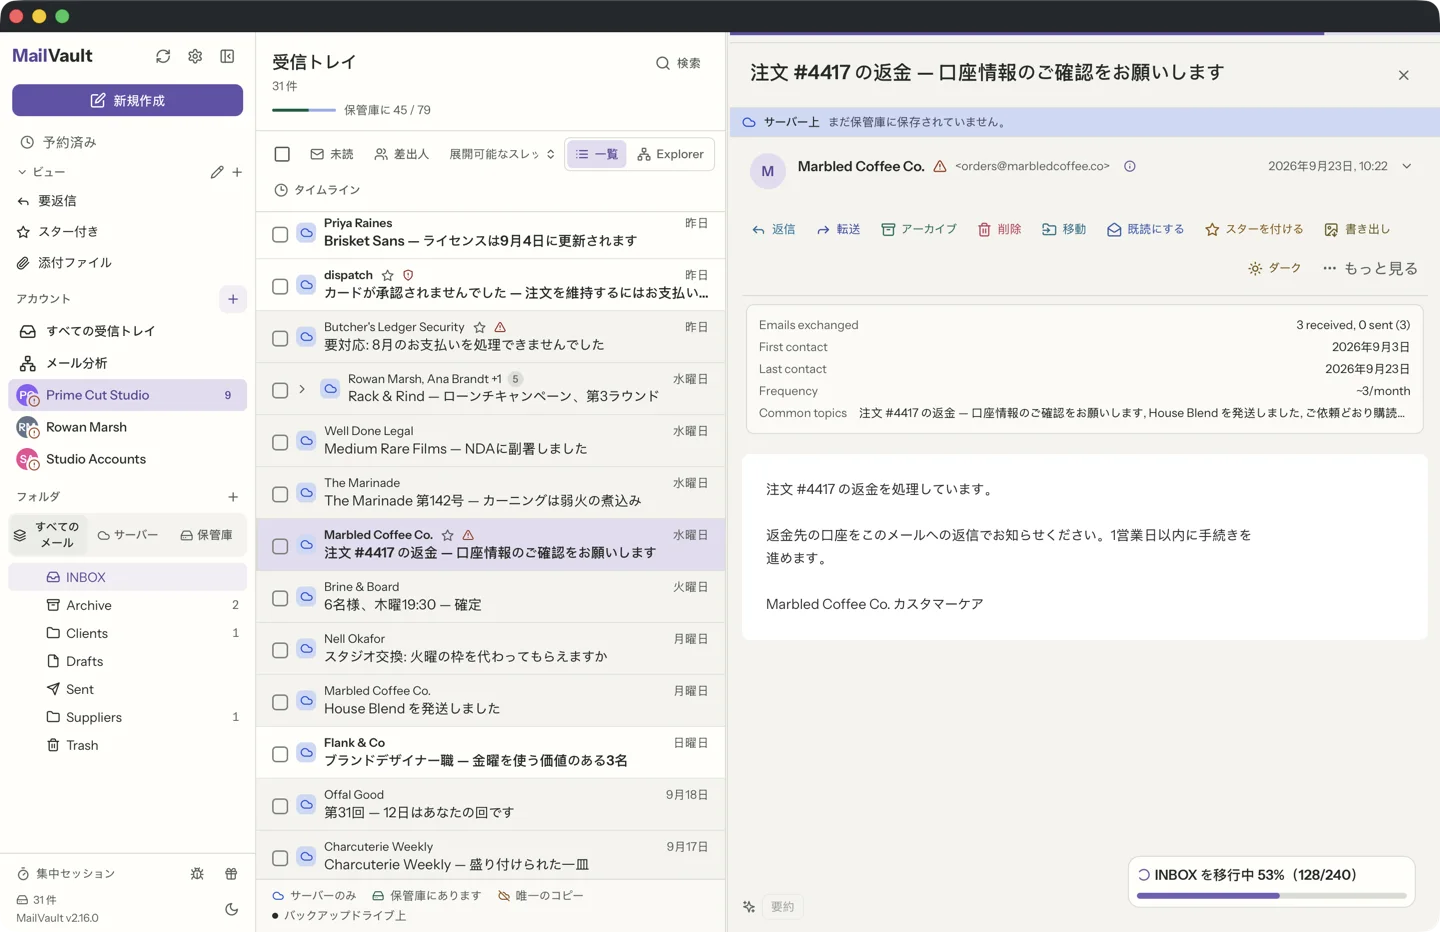This screenshot has height=932, width=1440.
Task: Click the 保管庫 45/79 progress bar
Action: coord(304,110)
